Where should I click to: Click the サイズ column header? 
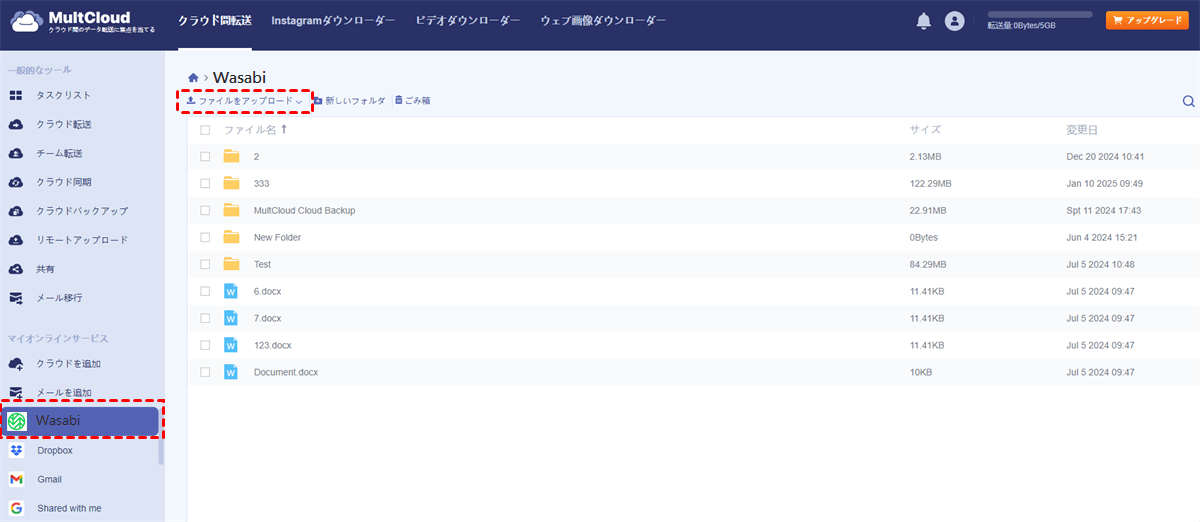tap(925, 130)
